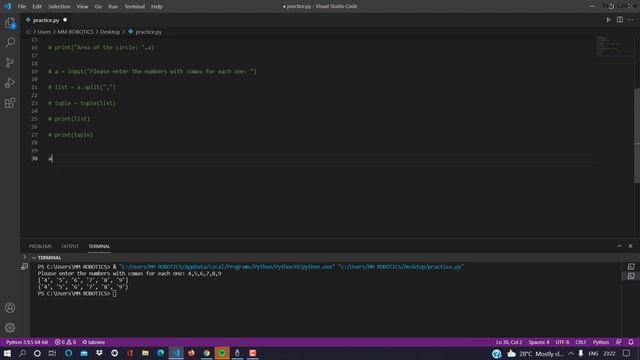Open Source Control view
The height and width of the screenshot is (360, 640).
pyautogui.click(x=10, y=62)
